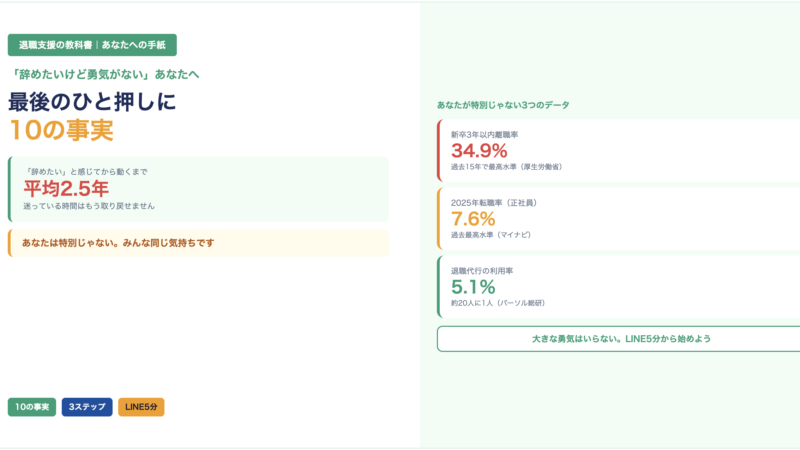Click あなたが特別じゃない3つのデータ heading
This screenshot has width=800, height=450.
point(503,105)
